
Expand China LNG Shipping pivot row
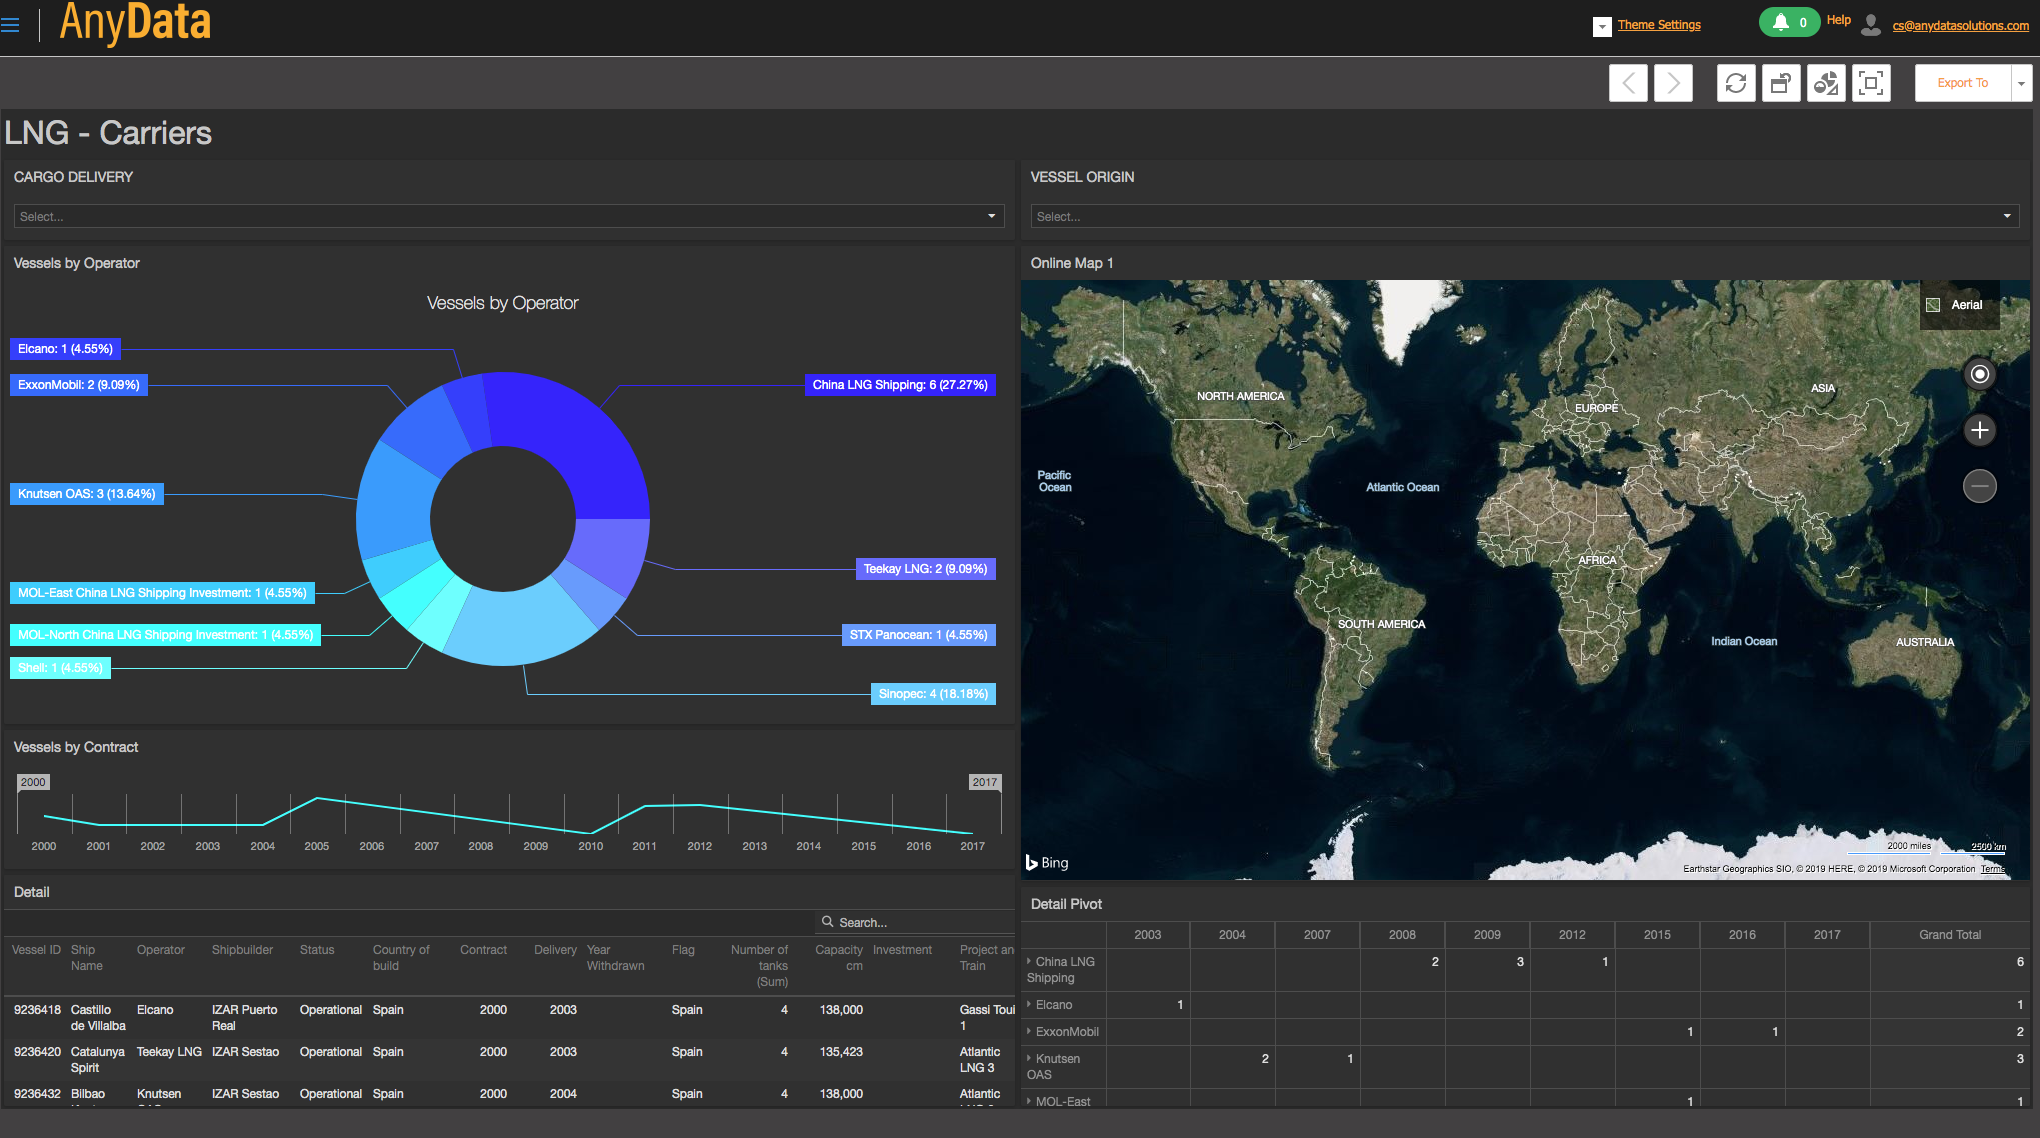point(1029,961)
